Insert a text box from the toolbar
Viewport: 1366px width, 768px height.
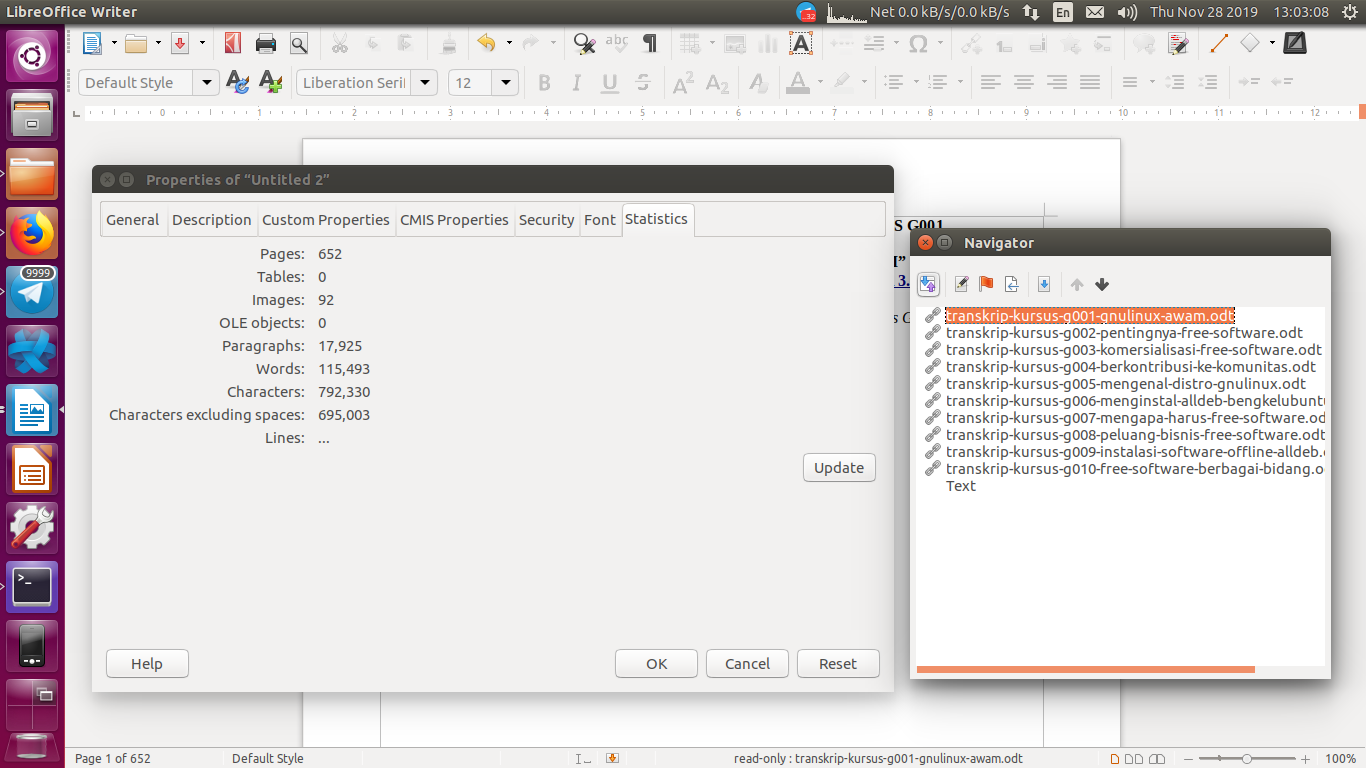click(x=801, y=44)
